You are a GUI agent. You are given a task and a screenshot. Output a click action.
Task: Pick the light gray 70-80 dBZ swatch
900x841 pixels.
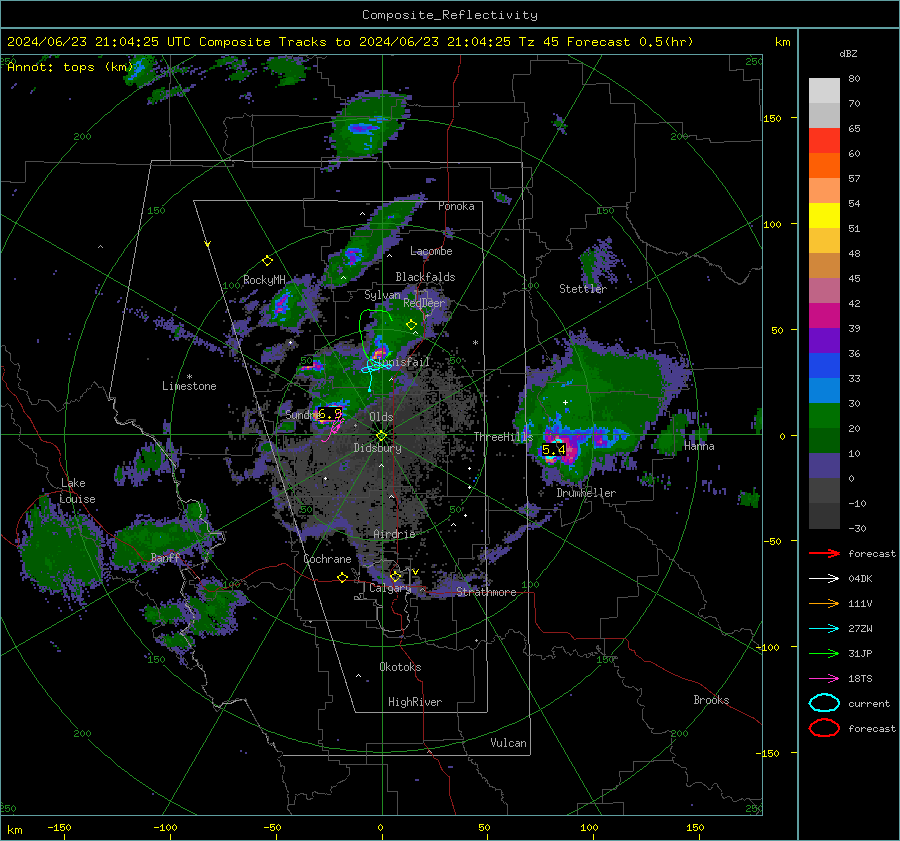(x=824, y=91)
